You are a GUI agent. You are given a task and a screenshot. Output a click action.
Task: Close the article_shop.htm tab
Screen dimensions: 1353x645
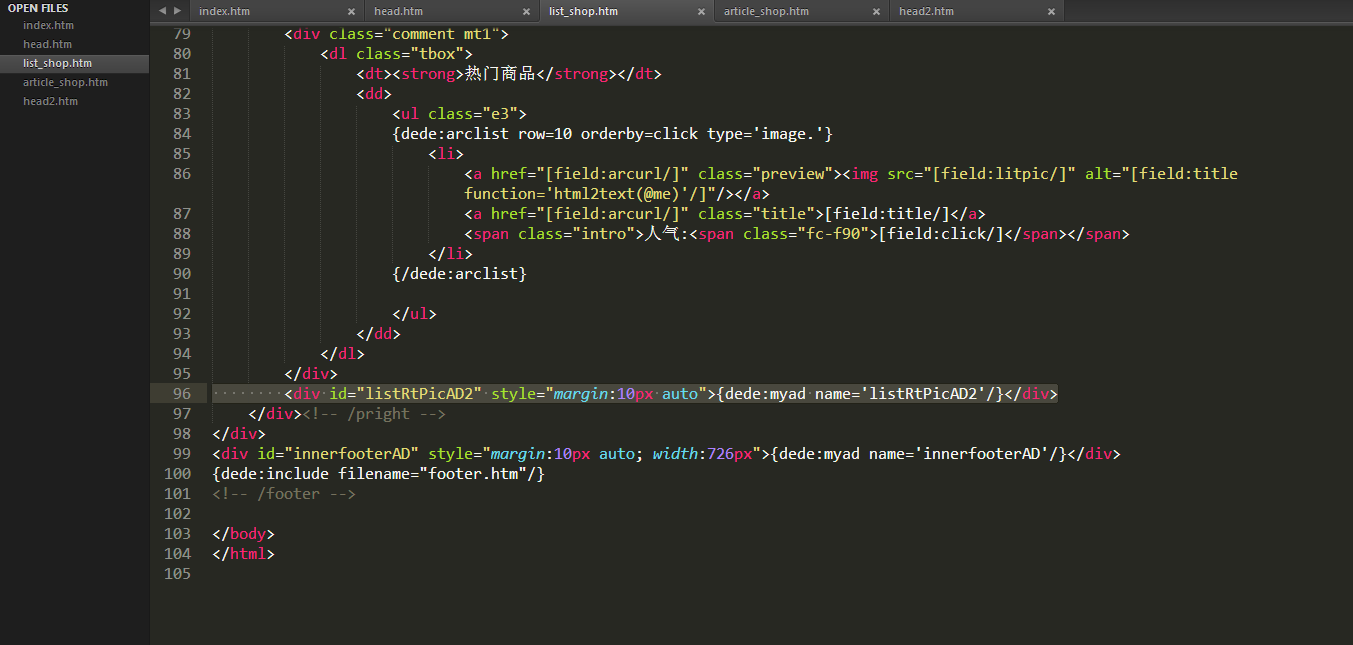click(876, 12)
